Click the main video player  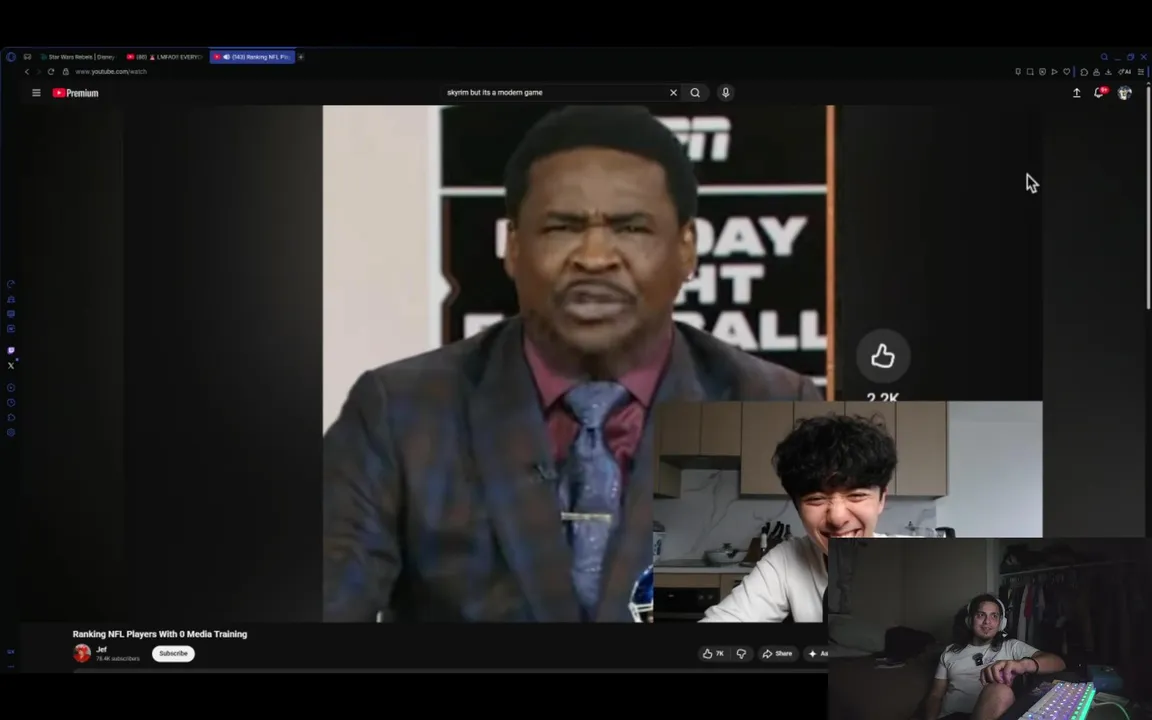pyautogui.click(x=578, y=364)
